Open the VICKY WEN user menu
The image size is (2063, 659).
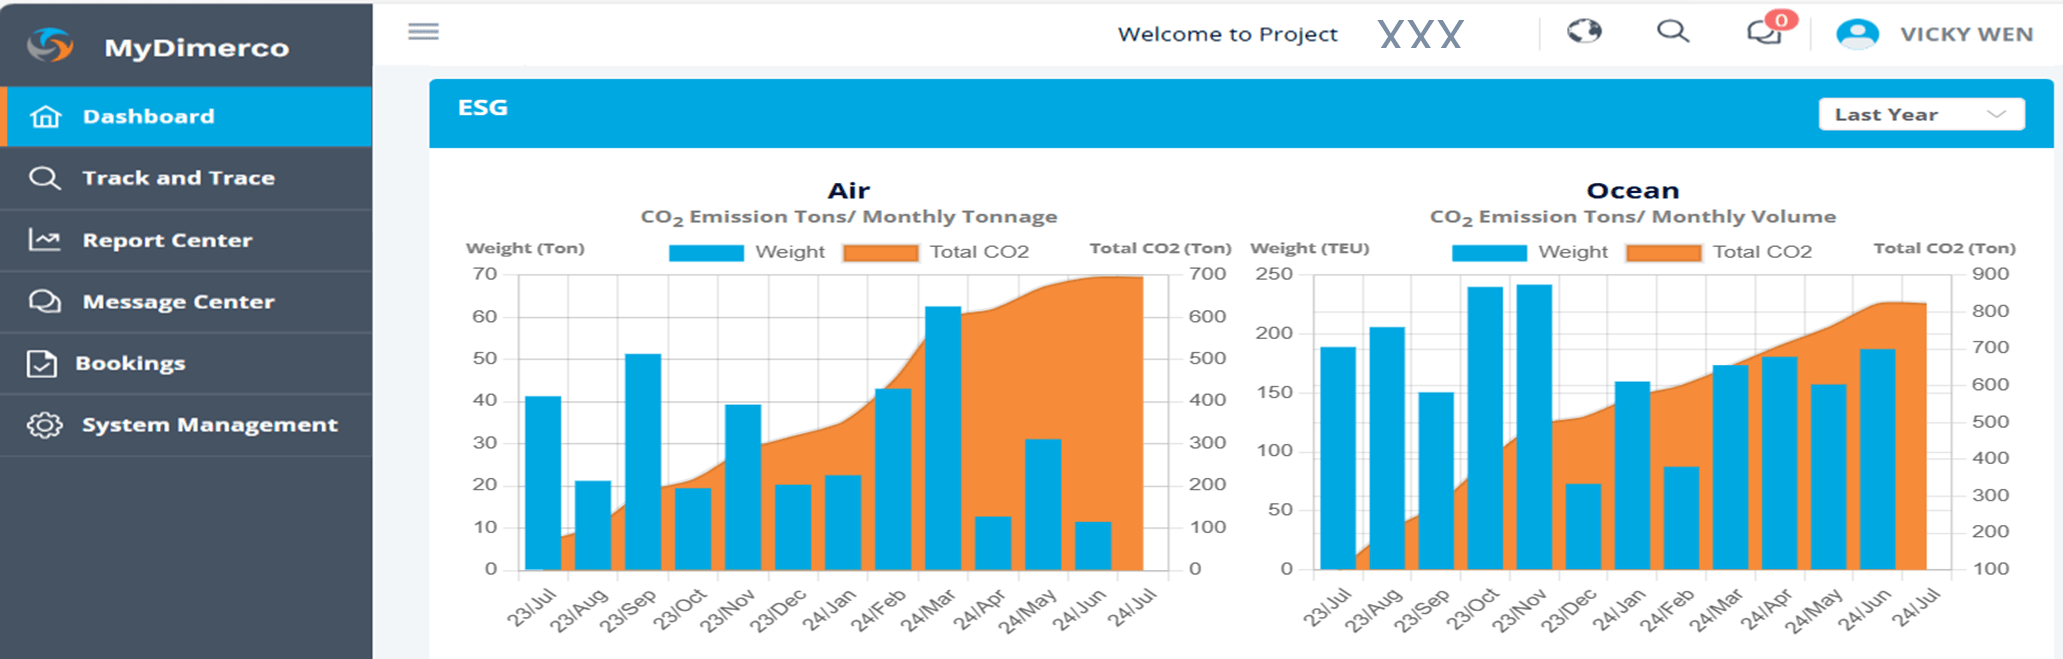click(1966, 34)
